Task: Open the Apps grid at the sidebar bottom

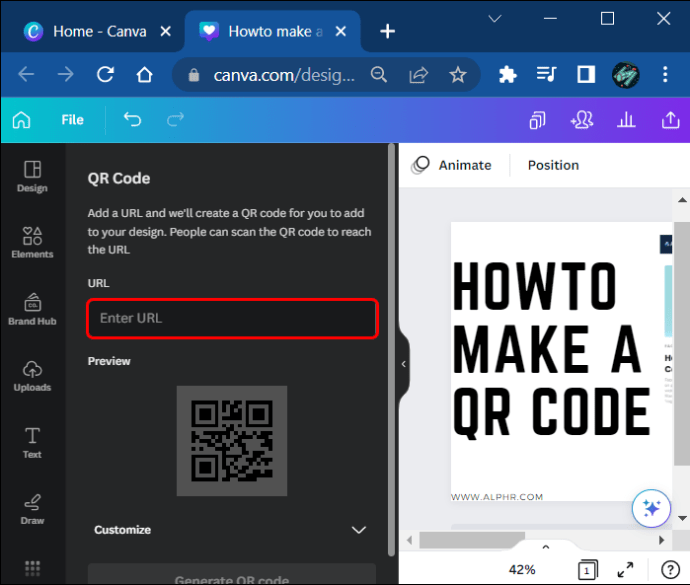Action: (x=32, y=568)
